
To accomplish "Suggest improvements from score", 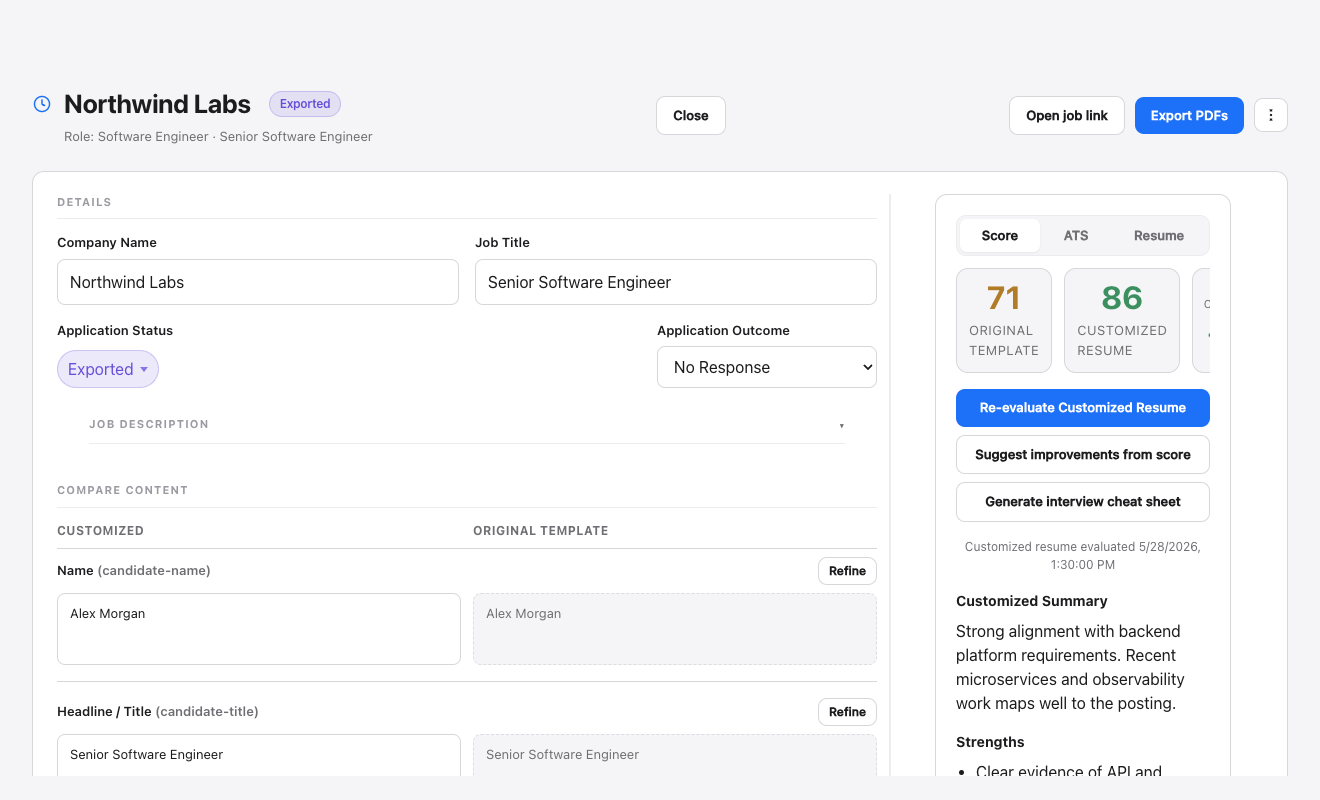I will tap(1083, 454).
